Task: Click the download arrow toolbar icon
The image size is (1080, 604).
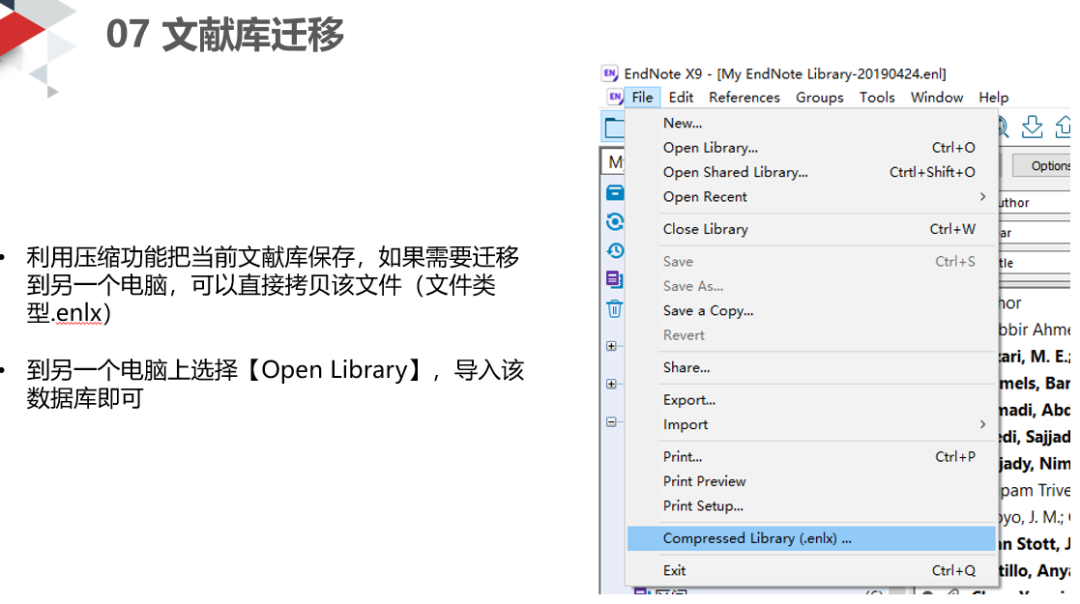Action: coord(1032,127)
